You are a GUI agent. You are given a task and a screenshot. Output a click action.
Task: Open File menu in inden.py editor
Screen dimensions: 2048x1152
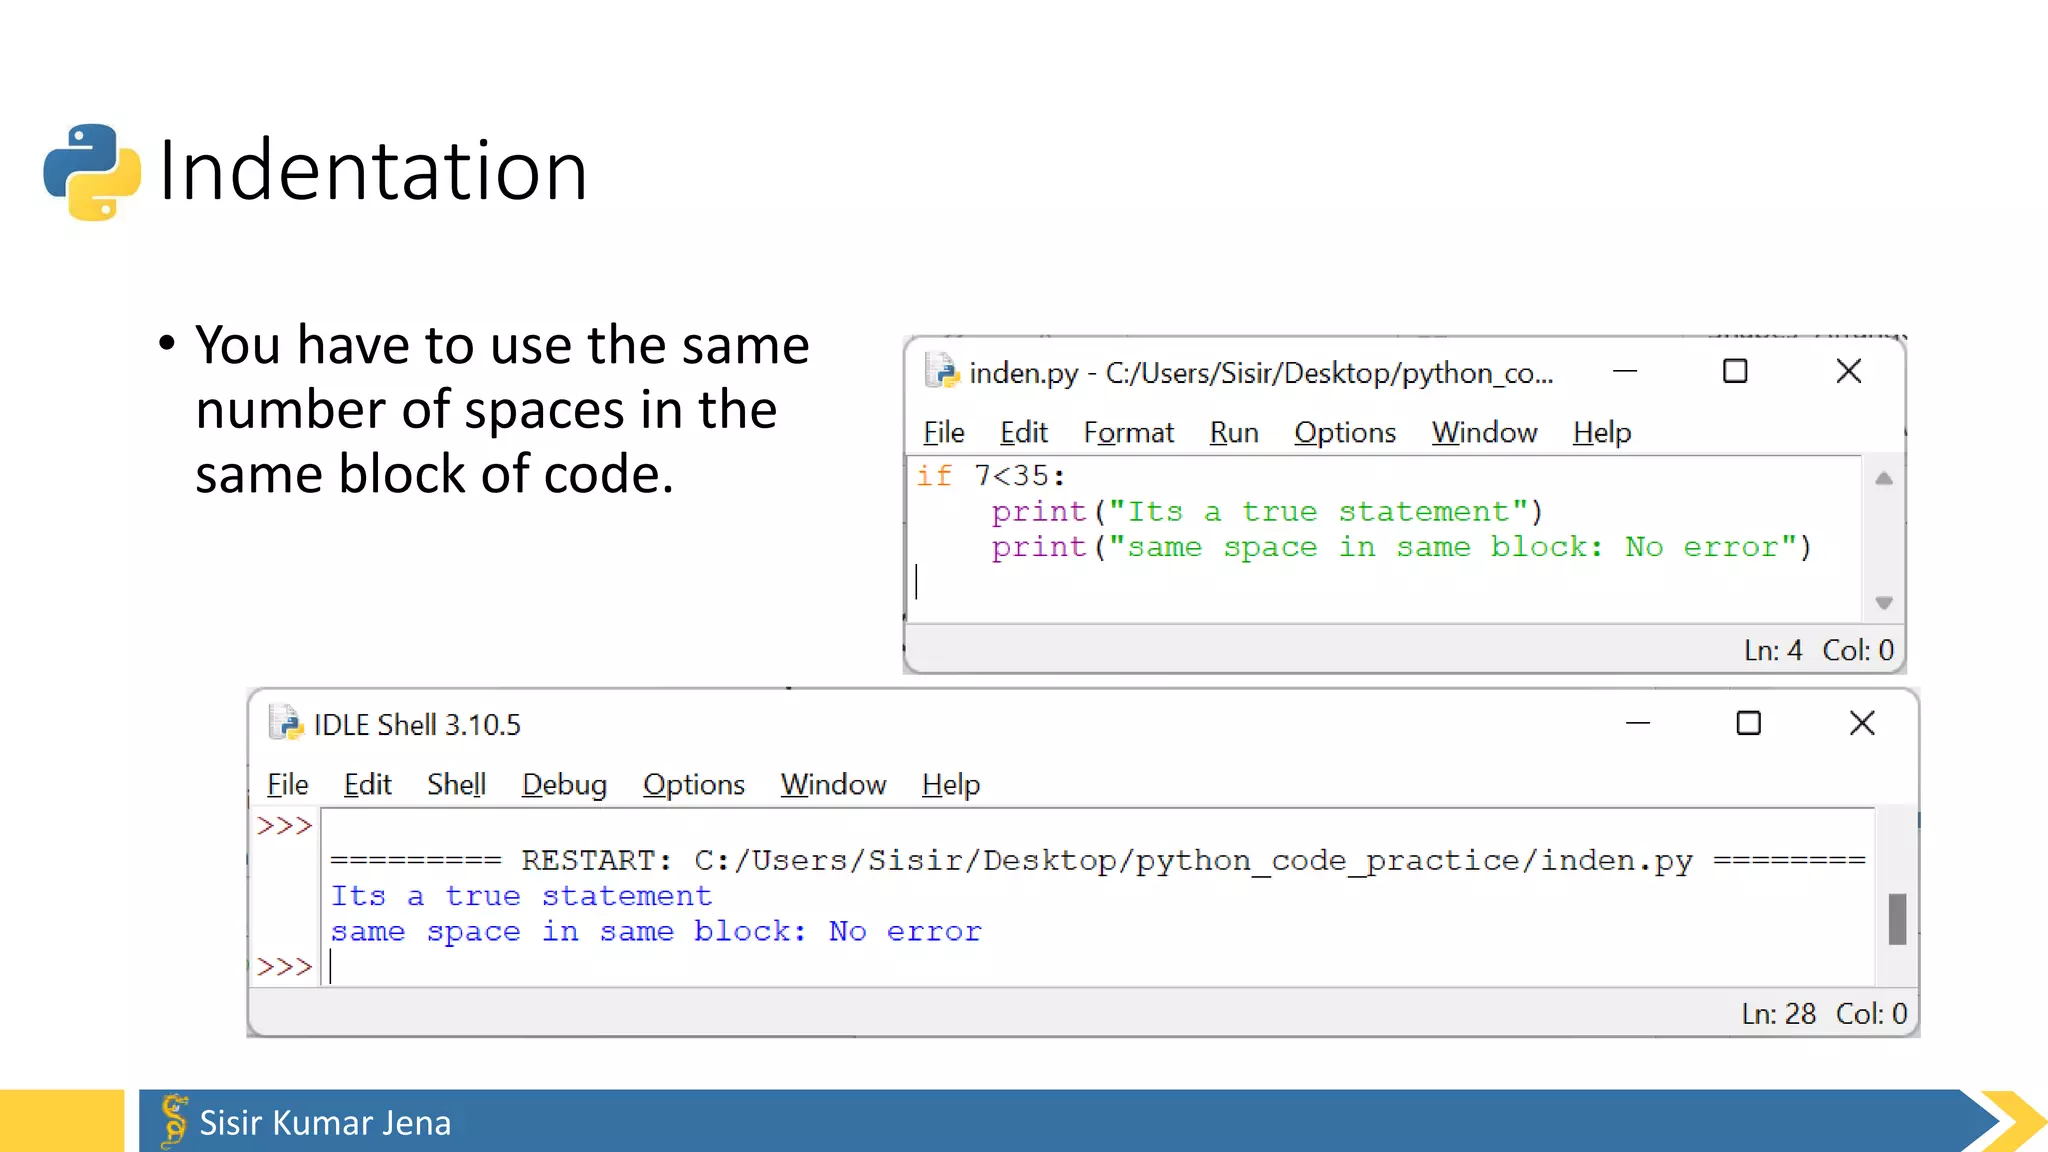(943, 432)
